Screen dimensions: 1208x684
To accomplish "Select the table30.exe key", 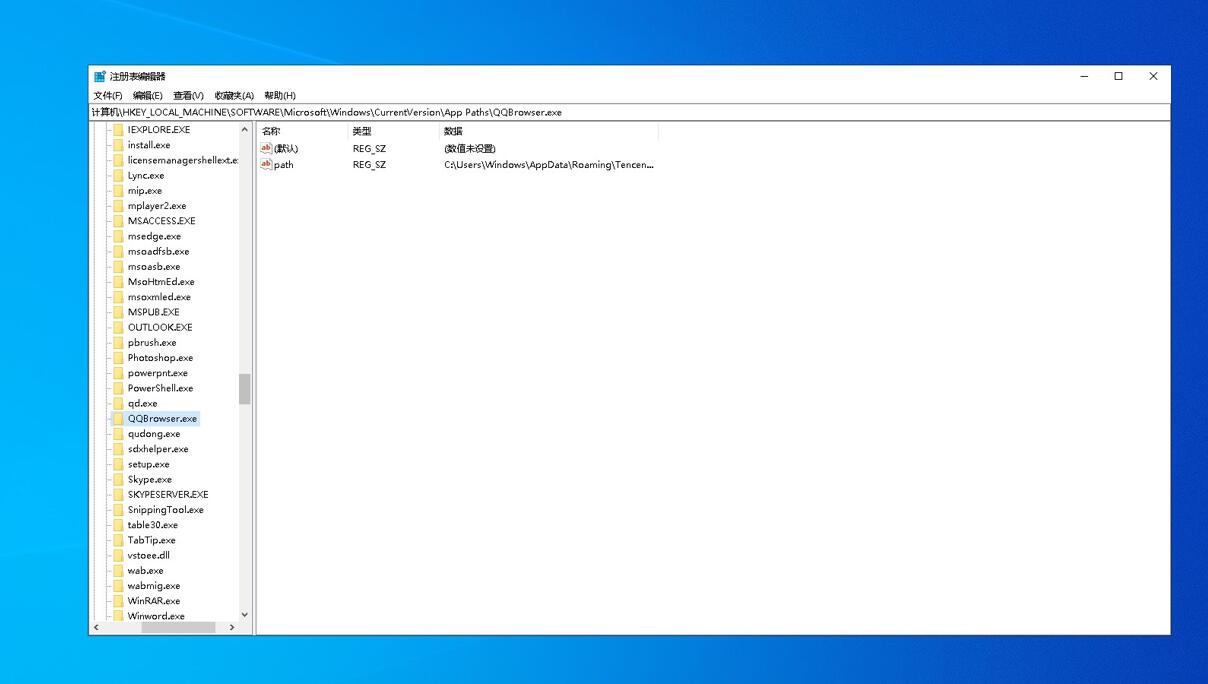I will click(x=153, y=525).
